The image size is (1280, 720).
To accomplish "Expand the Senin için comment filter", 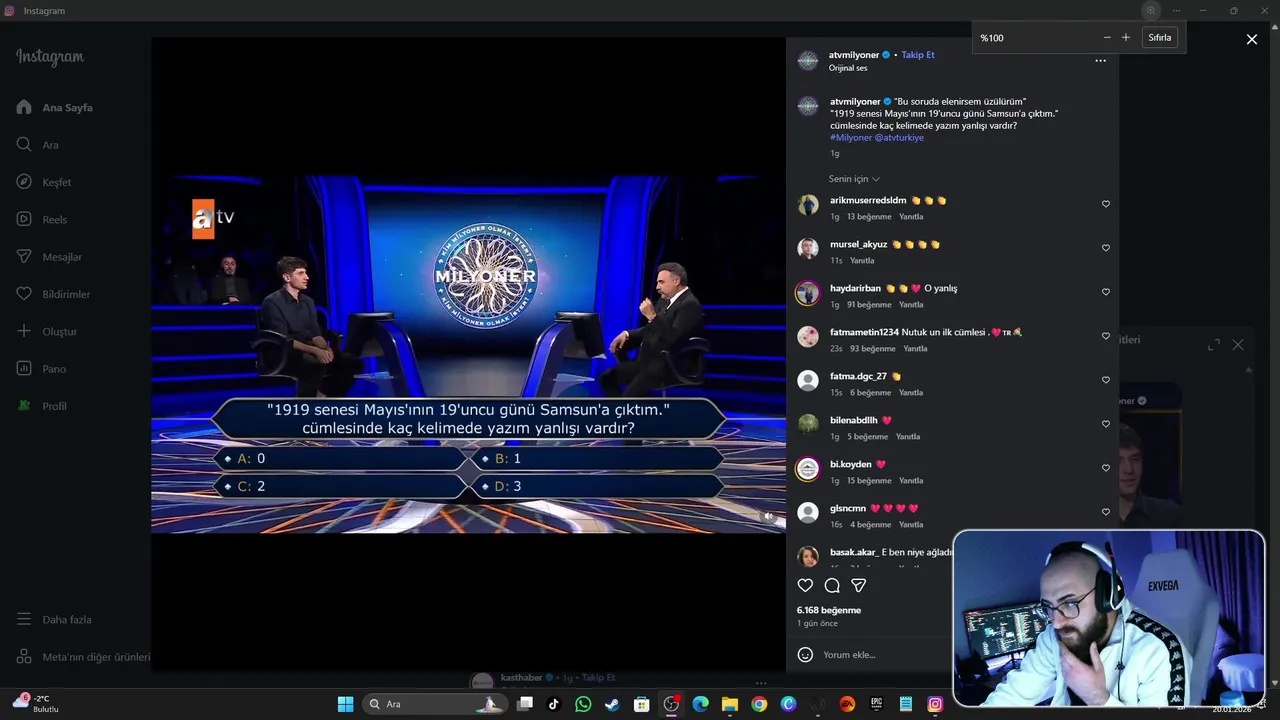I will pyautogui.click(x=854, y=179).
